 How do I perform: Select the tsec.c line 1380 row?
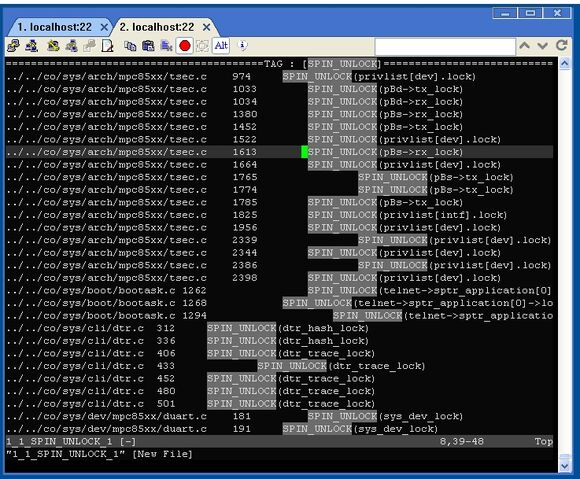point(279,114)
